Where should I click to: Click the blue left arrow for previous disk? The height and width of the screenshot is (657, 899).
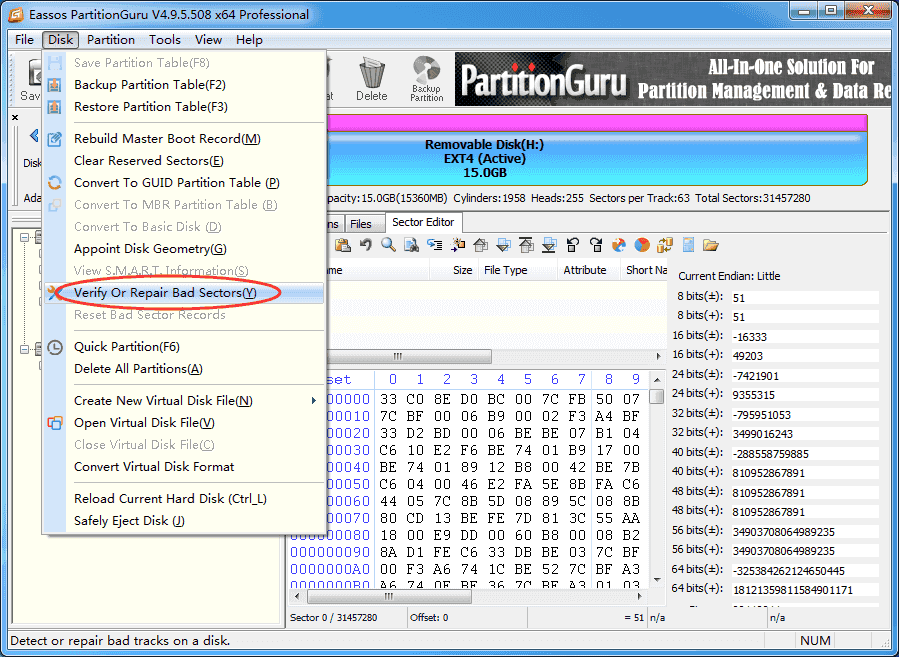[x=34, y=136]
